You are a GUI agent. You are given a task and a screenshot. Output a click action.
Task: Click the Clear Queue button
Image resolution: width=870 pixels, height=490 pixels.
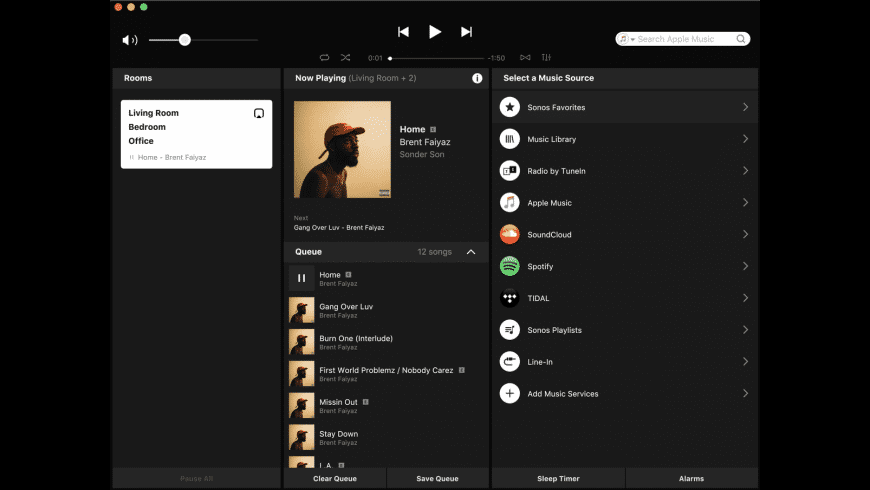click(335, 479)
